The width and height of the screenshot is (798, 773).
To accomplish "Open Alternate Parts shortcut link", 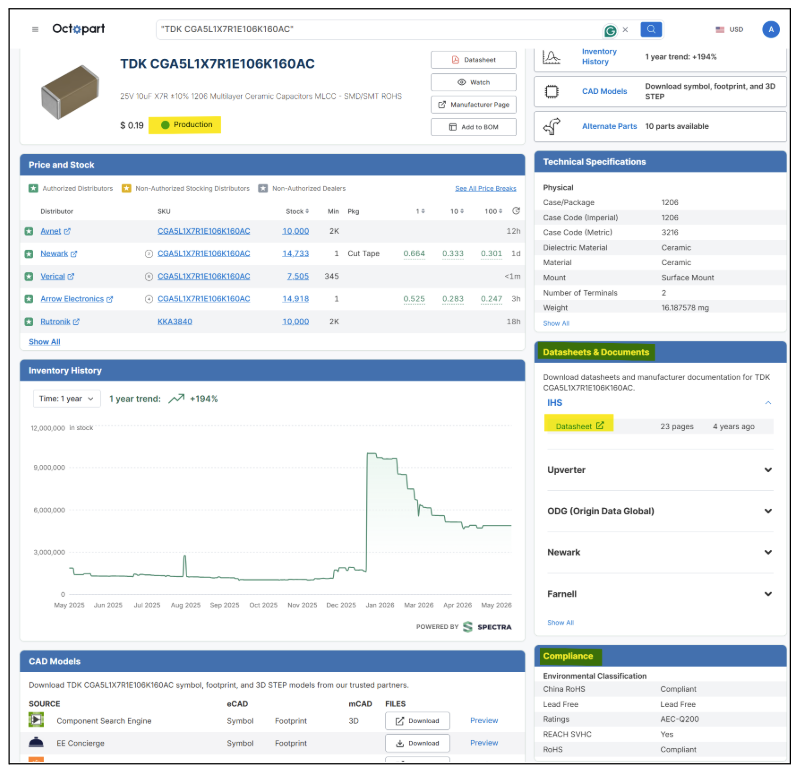I will pyautogui.click(x=609, y=126).
